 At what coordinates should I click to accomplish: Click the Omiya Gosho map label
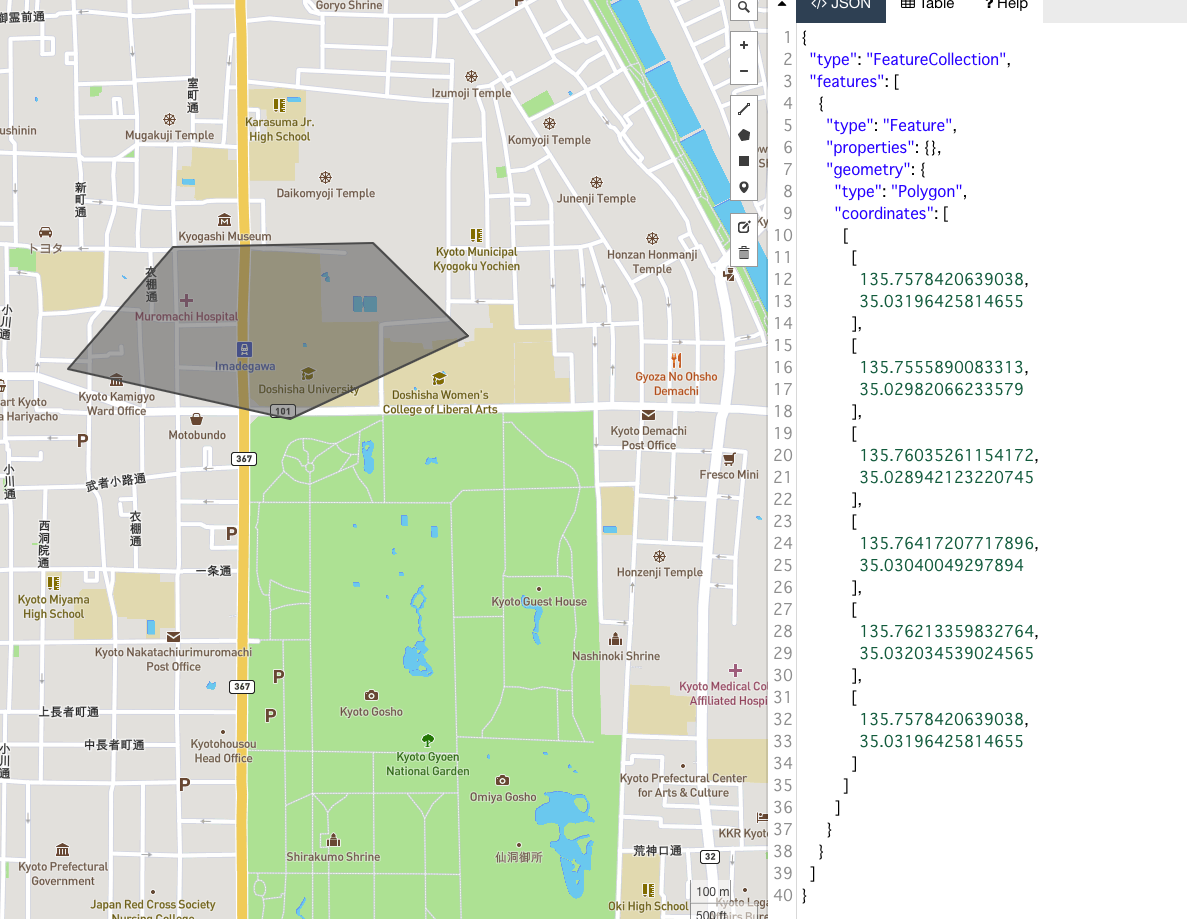tap(503, 797)
